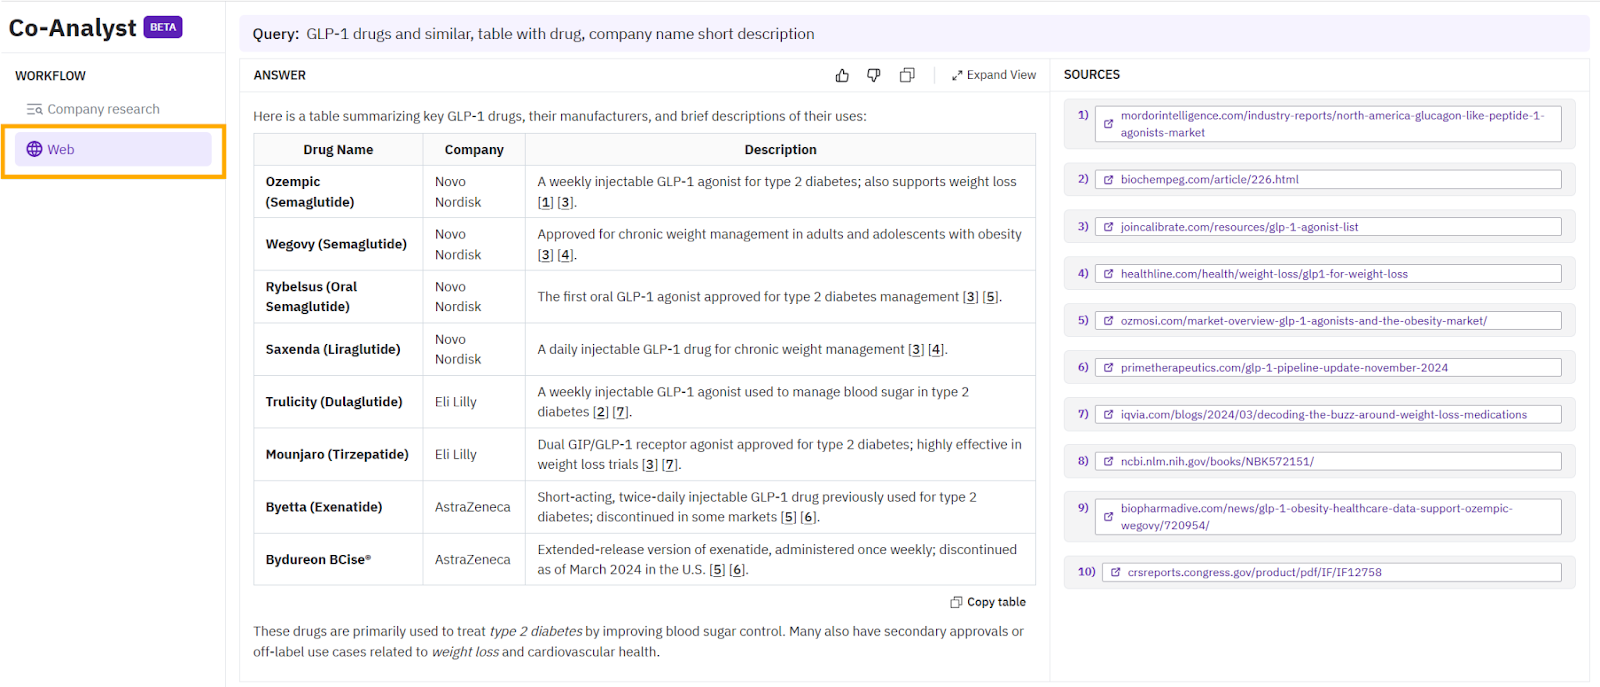Image resolution: width=1600 pixels, height=687 pixels.
Task: Click external link icon beside healthline source
Action: [1108, 274]
